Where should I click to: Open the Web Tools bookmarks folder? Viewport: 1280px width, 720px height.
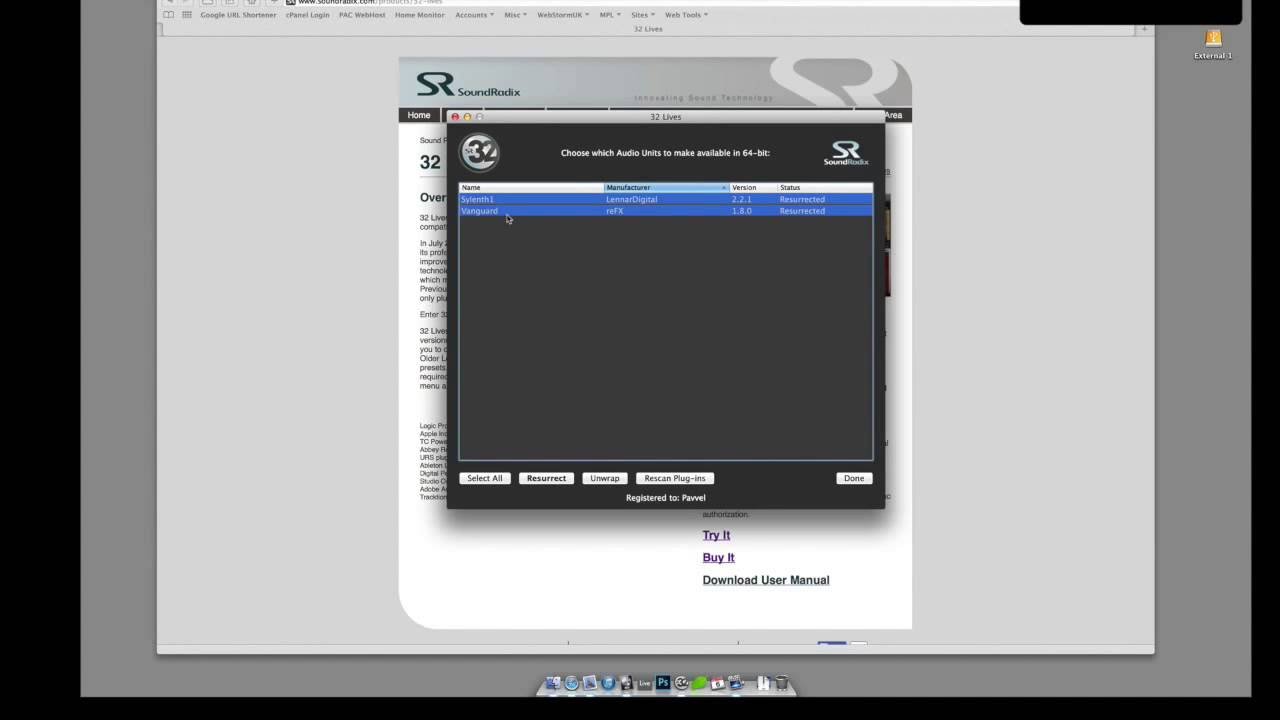pyautogui.click(x=686, y=15)
